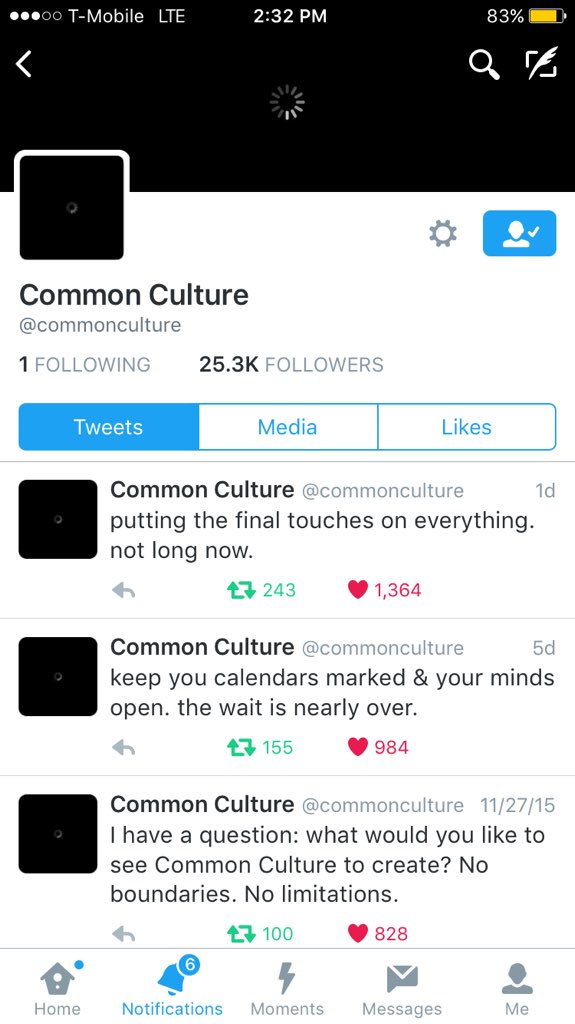This screenshot has width=575, height=1024.
Task: Toggle the blue following button
Action: point(519,233)
